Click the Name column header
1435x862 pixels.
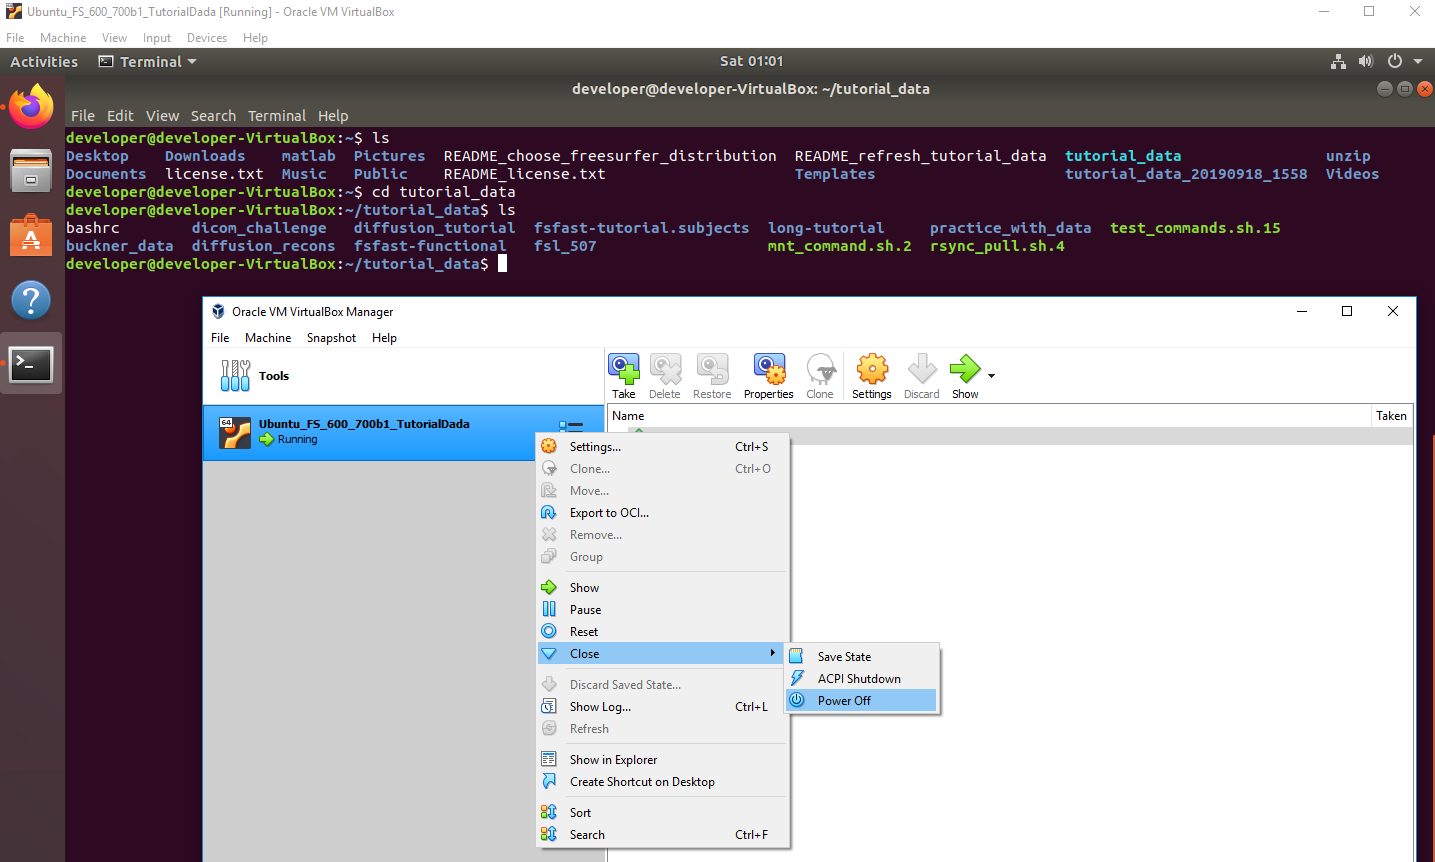point(628,416)
